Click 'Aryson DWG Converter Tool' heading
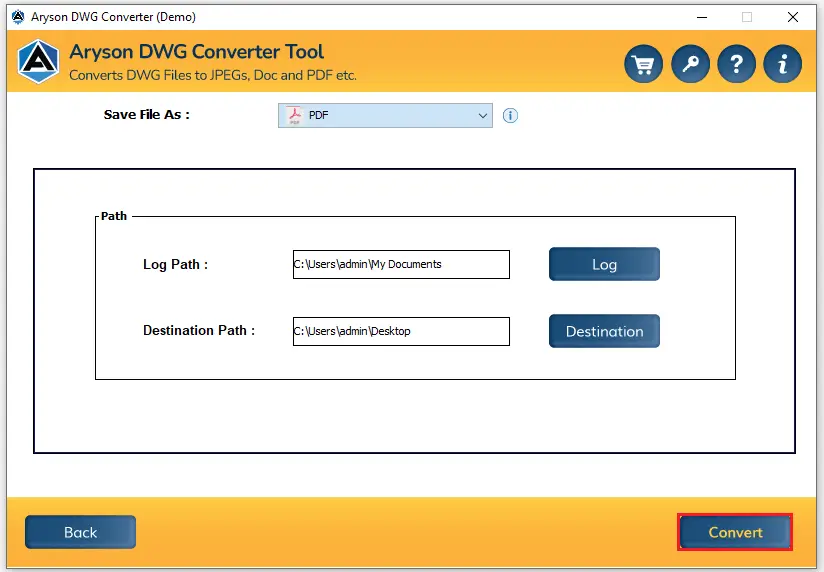The image size is (824, 572). pyautogui.click(x=197, y=52)
